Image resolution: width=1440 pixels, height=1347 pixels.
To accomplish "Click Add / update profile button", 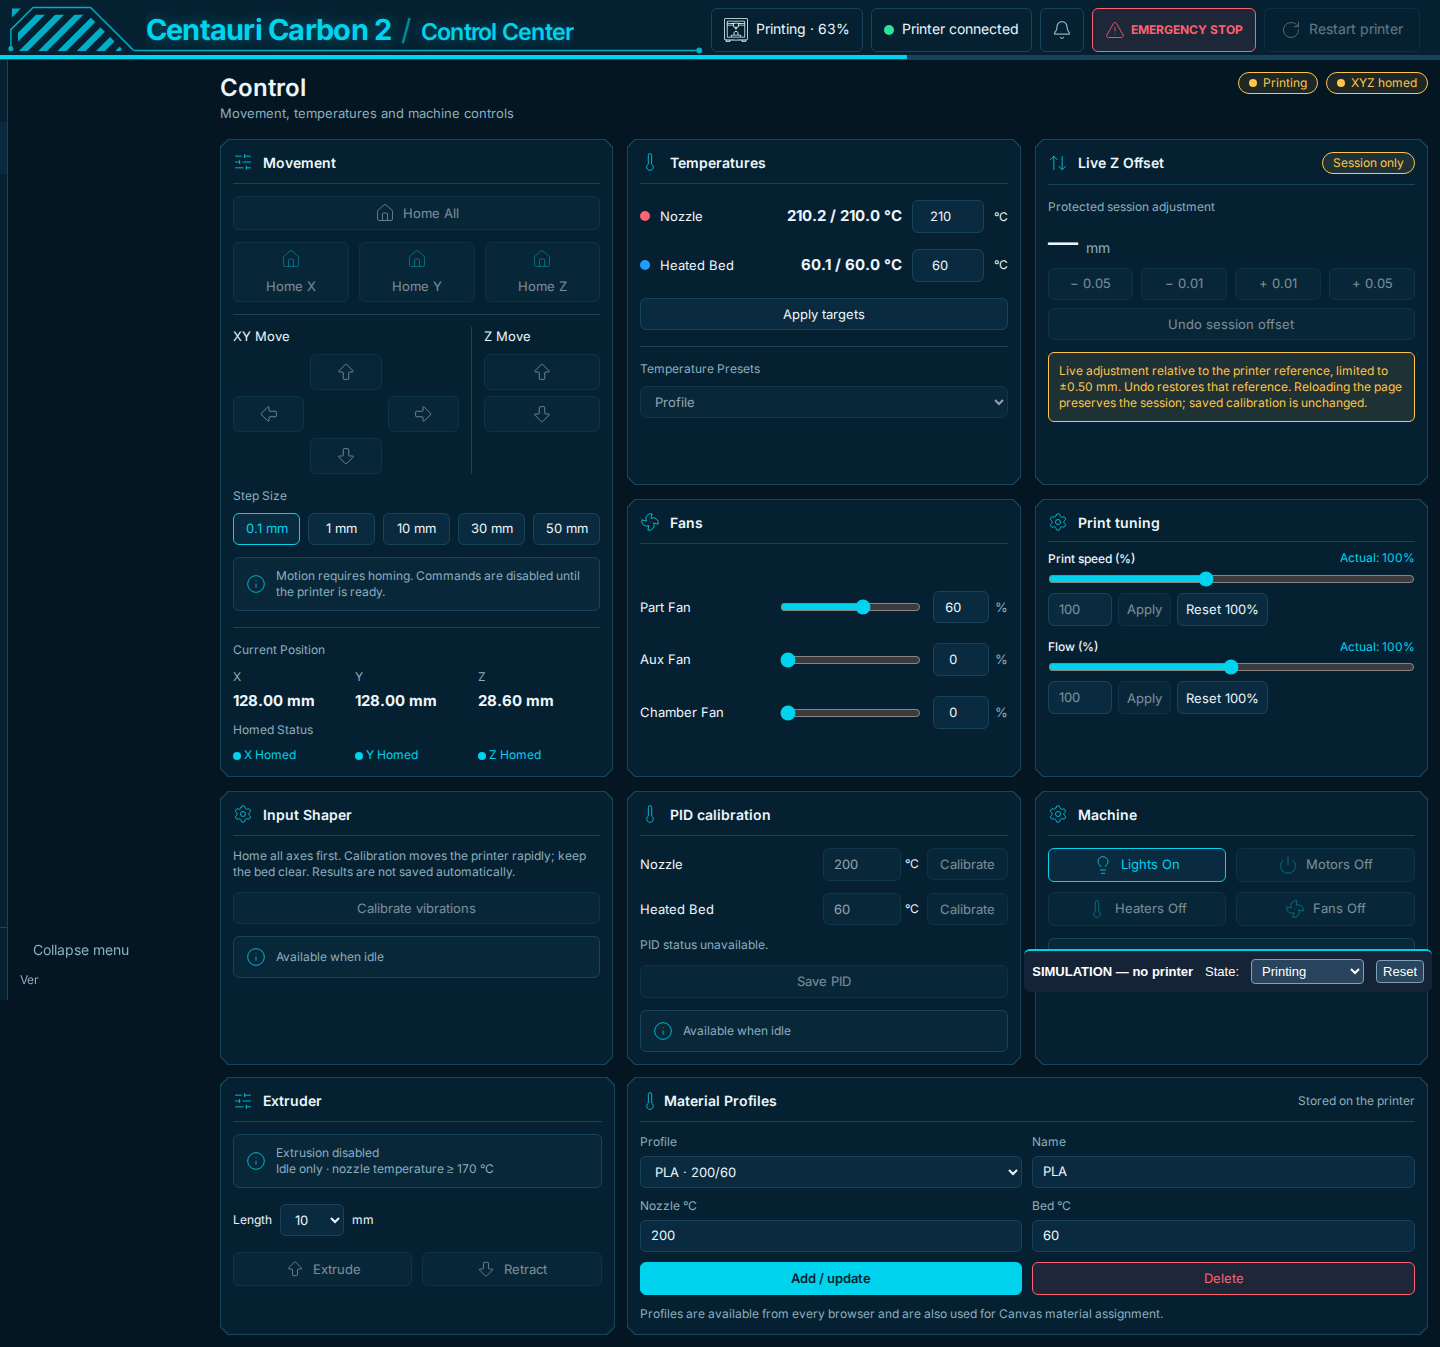I will [831, 1279].
